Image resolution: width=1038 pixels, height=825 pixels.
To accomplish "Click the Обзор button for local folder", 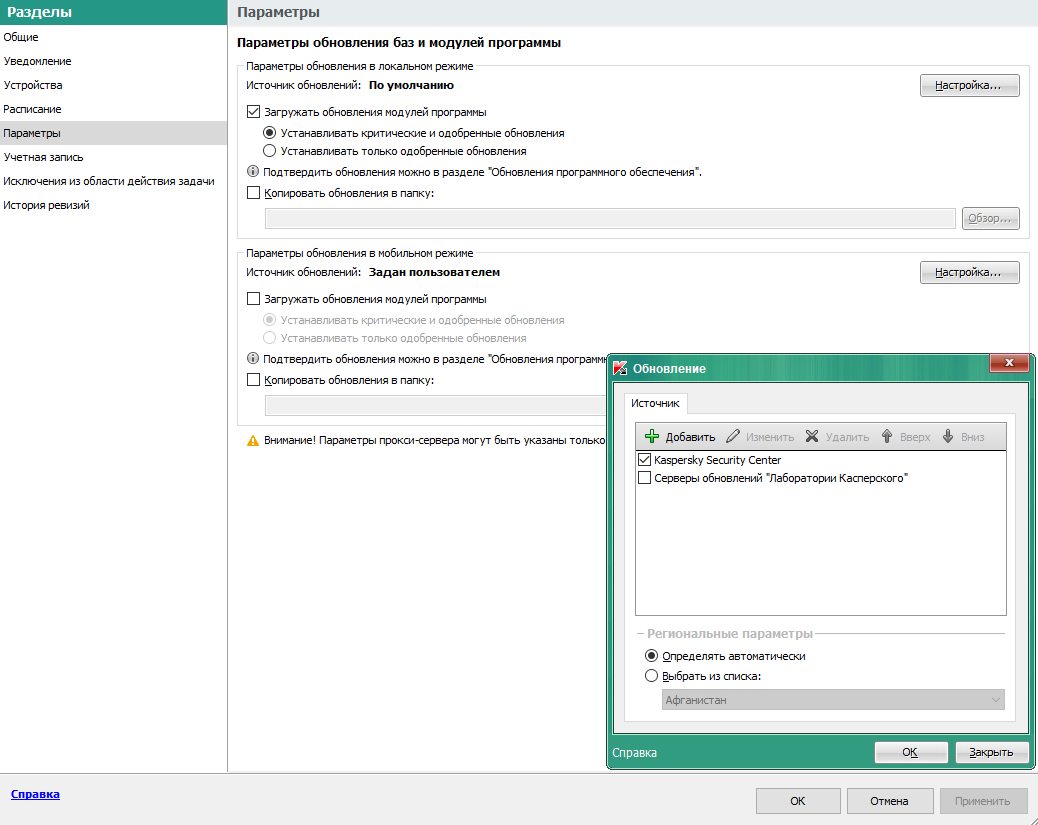I will 990,218.
